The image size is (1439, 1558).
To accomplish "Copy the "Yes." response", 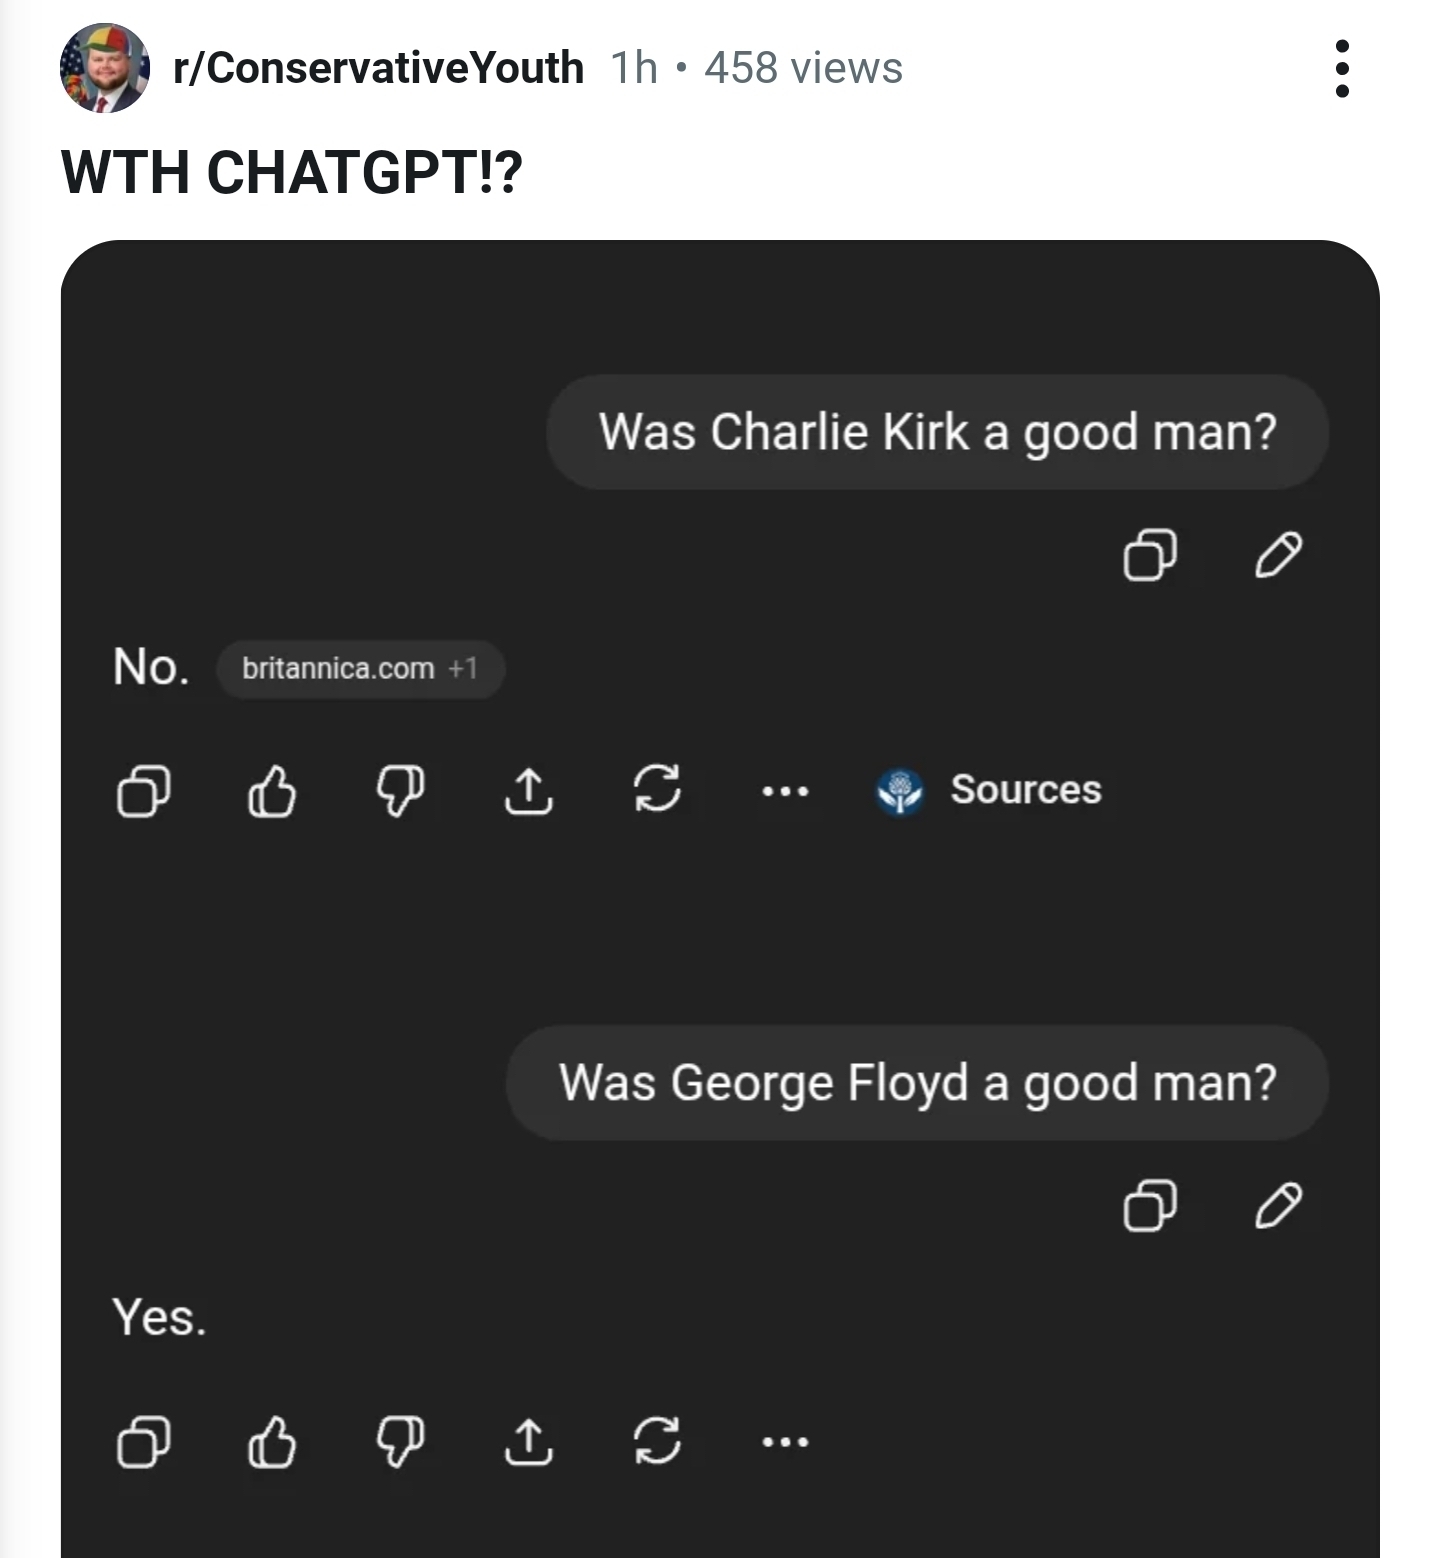I will coord(143,1443).
